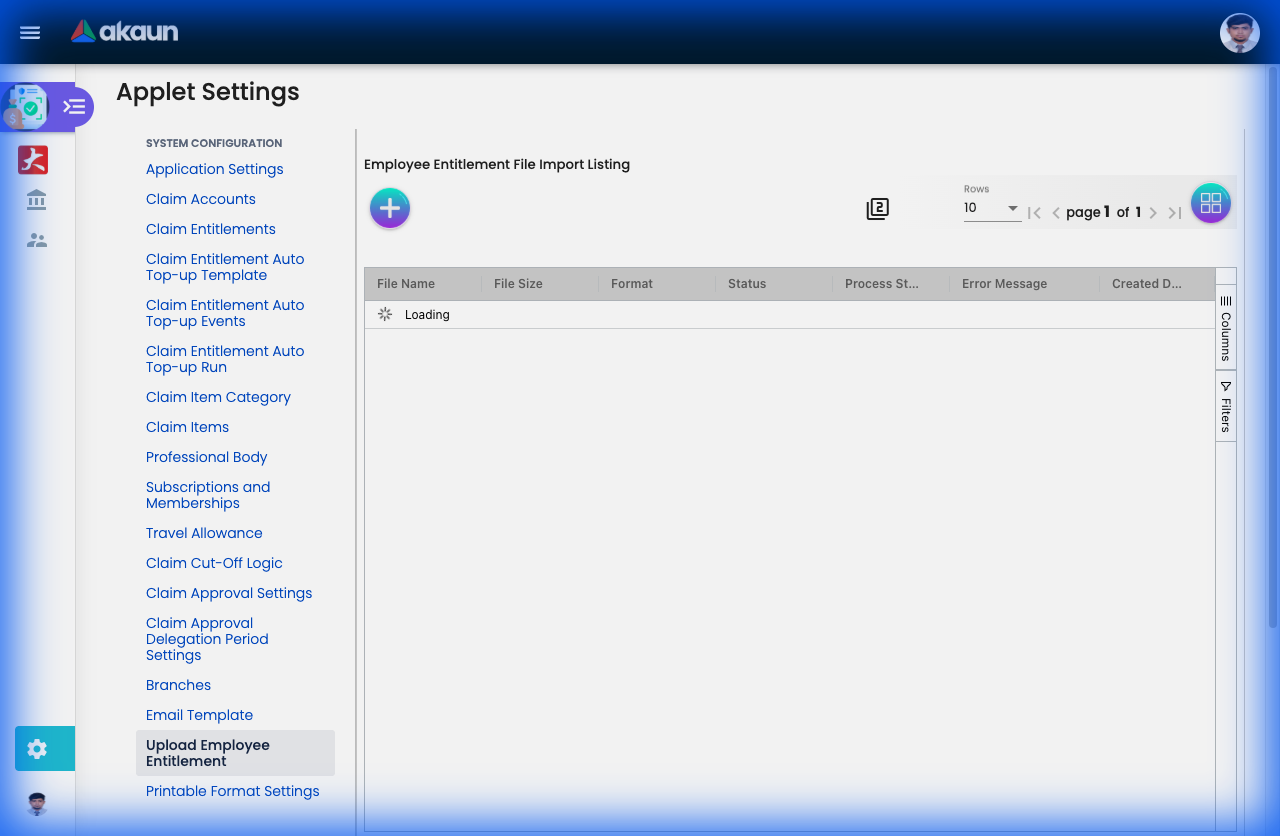Click the akaun logo in the header
Viewport: 1280px width, 836px height.
[124, 31]
